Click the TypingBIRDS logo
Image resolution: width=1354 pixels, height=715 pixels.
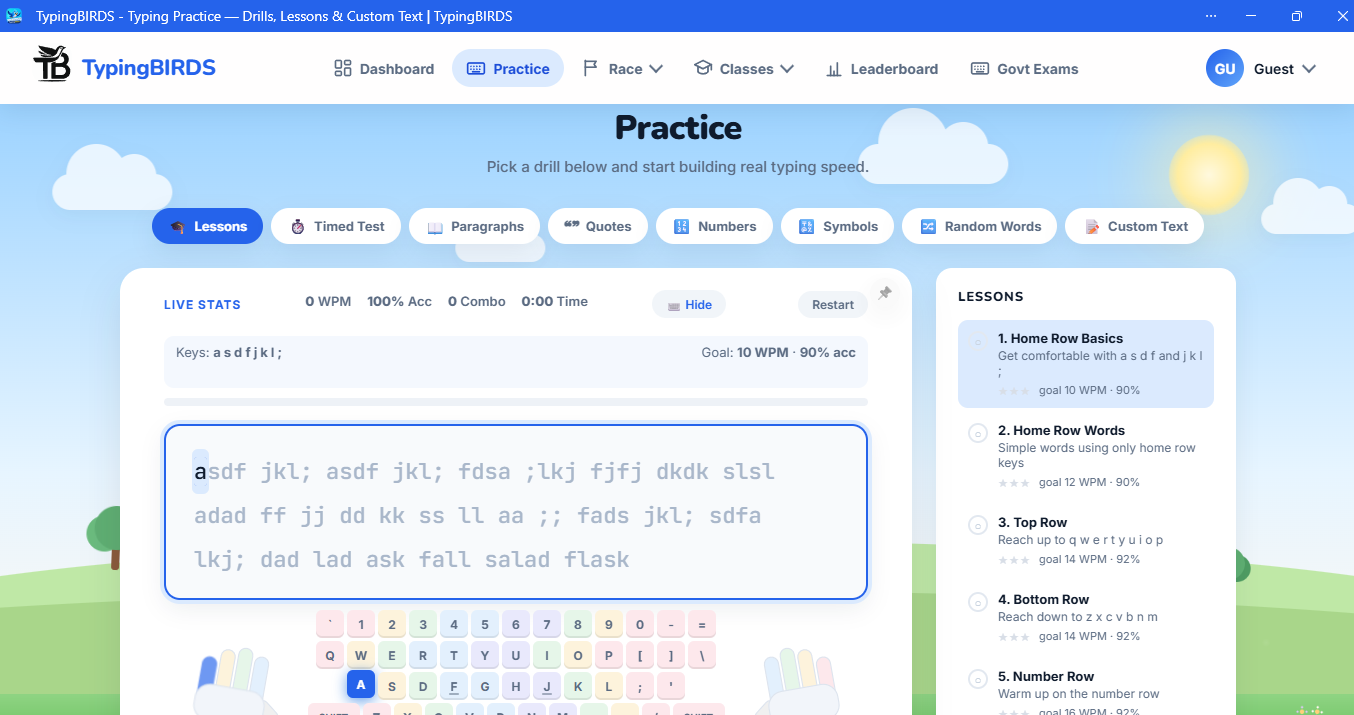coord(124,67)
